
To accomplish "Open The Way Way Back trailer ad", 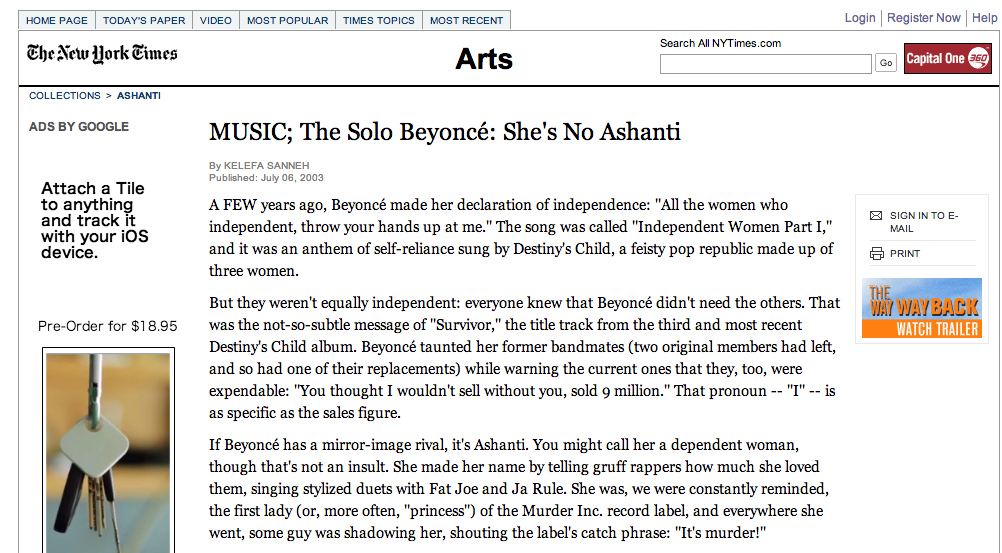I will (921, 308).
